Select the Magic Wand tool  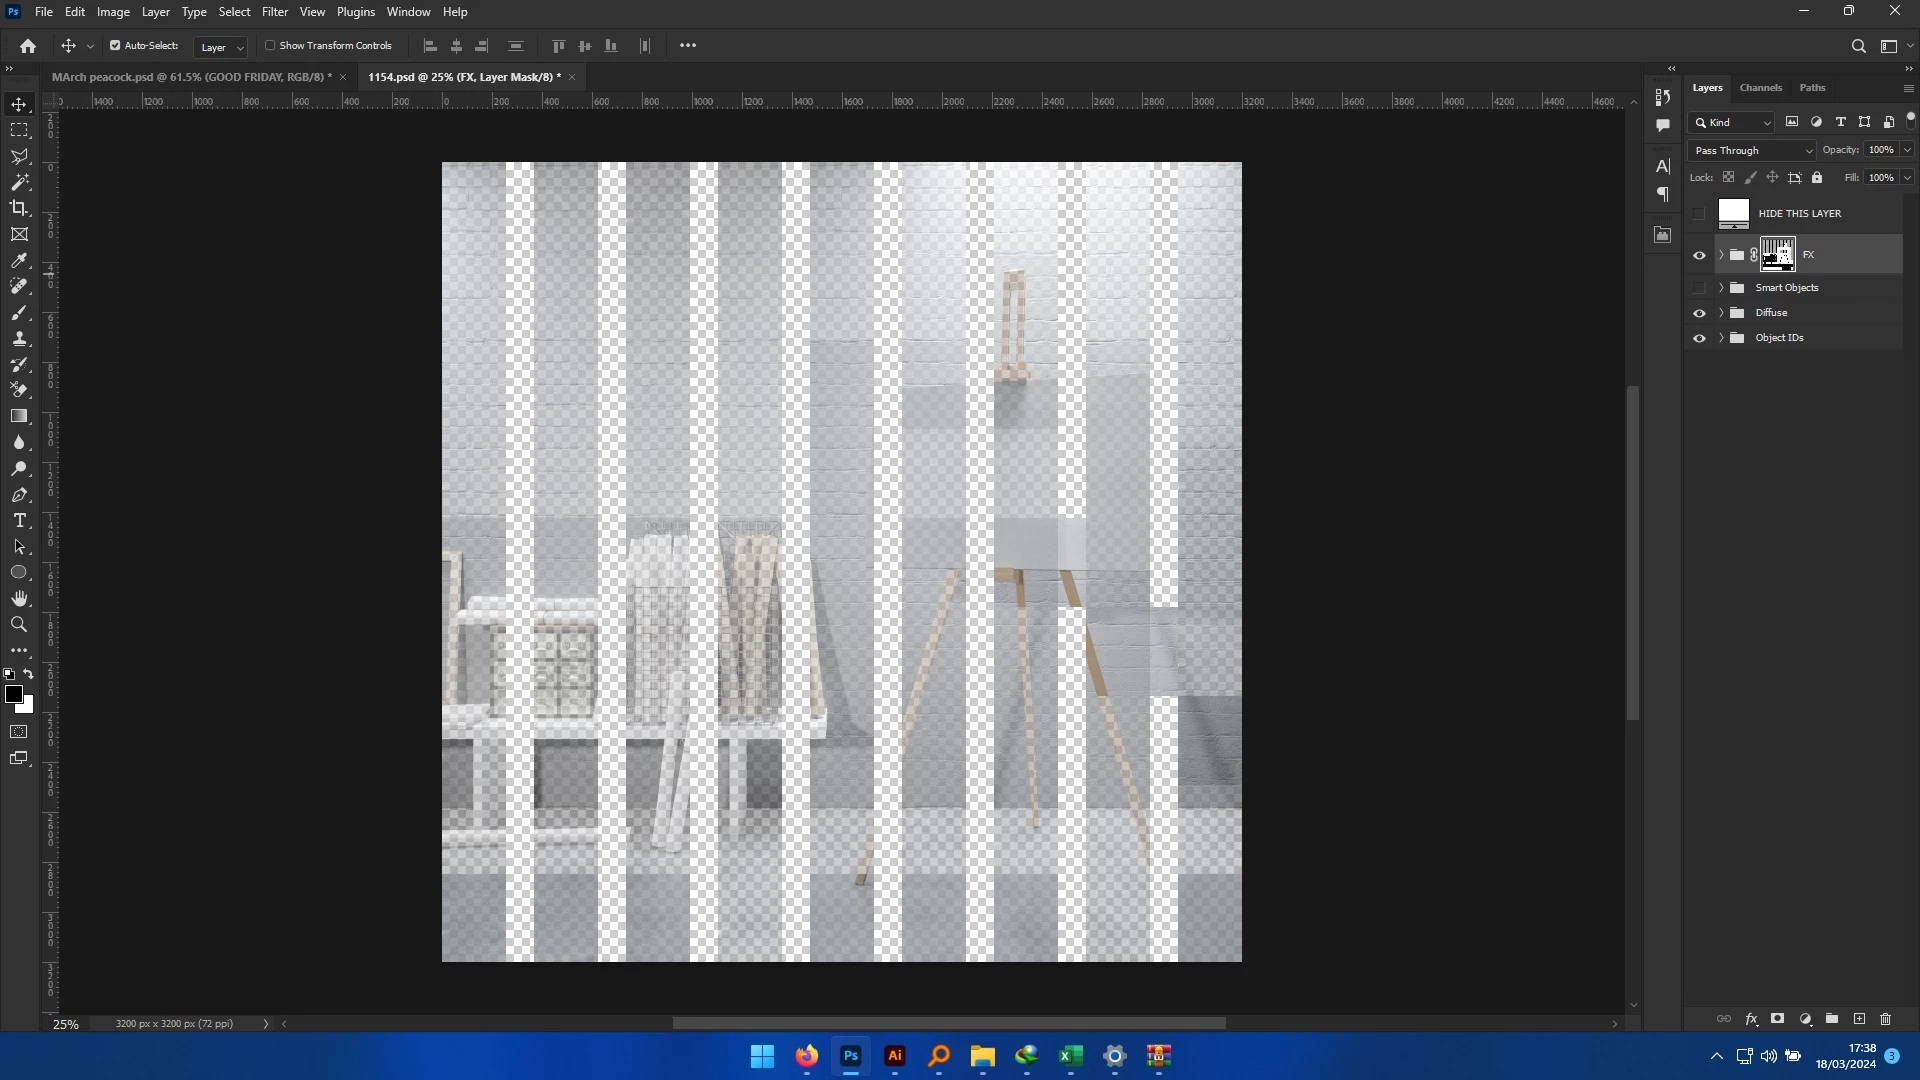click(x=19, y=182)
